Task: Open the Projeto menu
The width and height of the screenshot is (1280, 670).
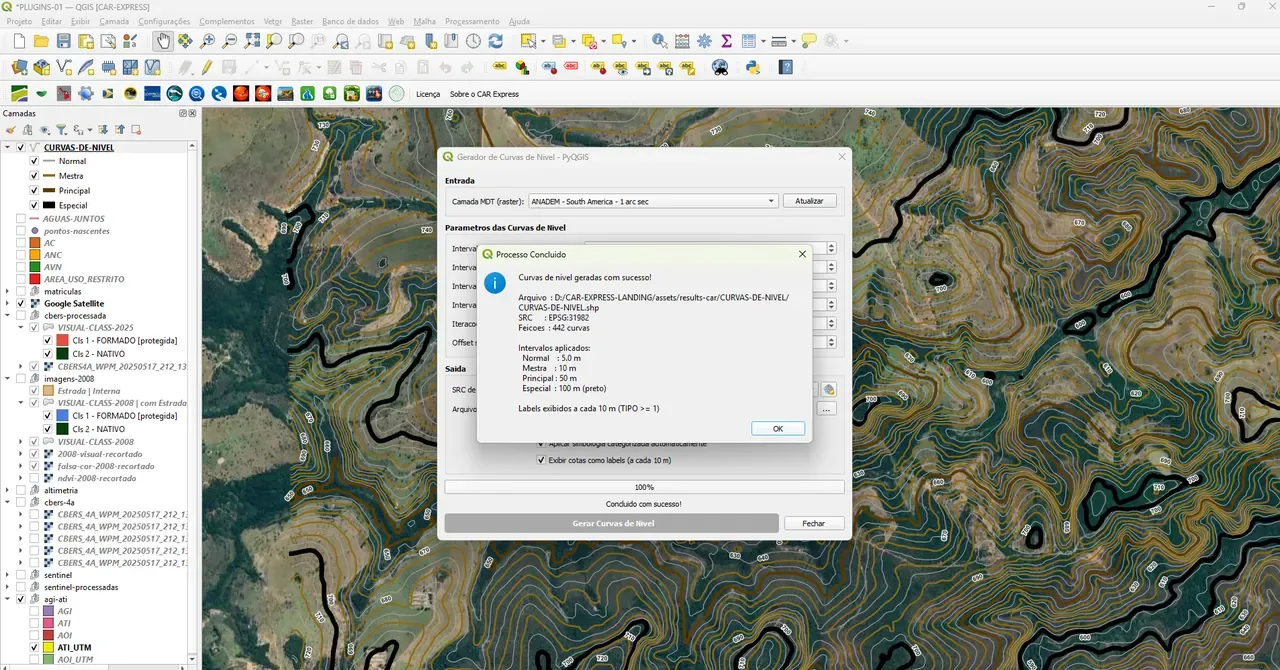Action: (19, 21)
